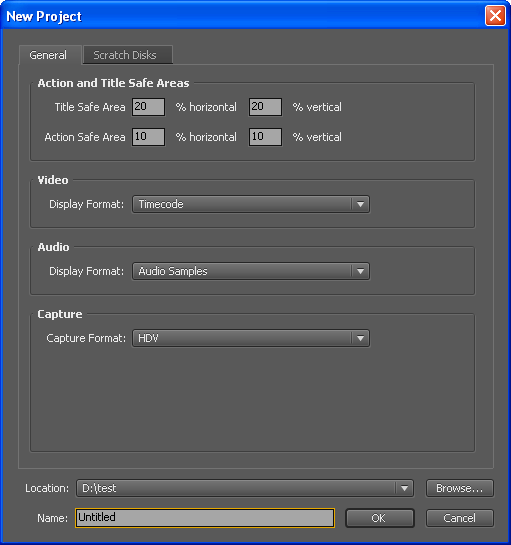The width and height of the screenshot is (511, 545).
Task: Click the New Project title bar
Action: (x=243, y=16)
